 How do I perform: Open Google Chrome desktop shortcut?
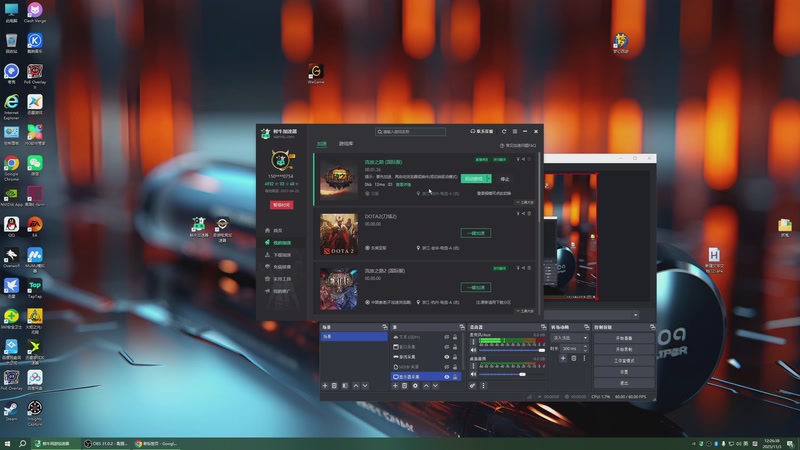11,169
